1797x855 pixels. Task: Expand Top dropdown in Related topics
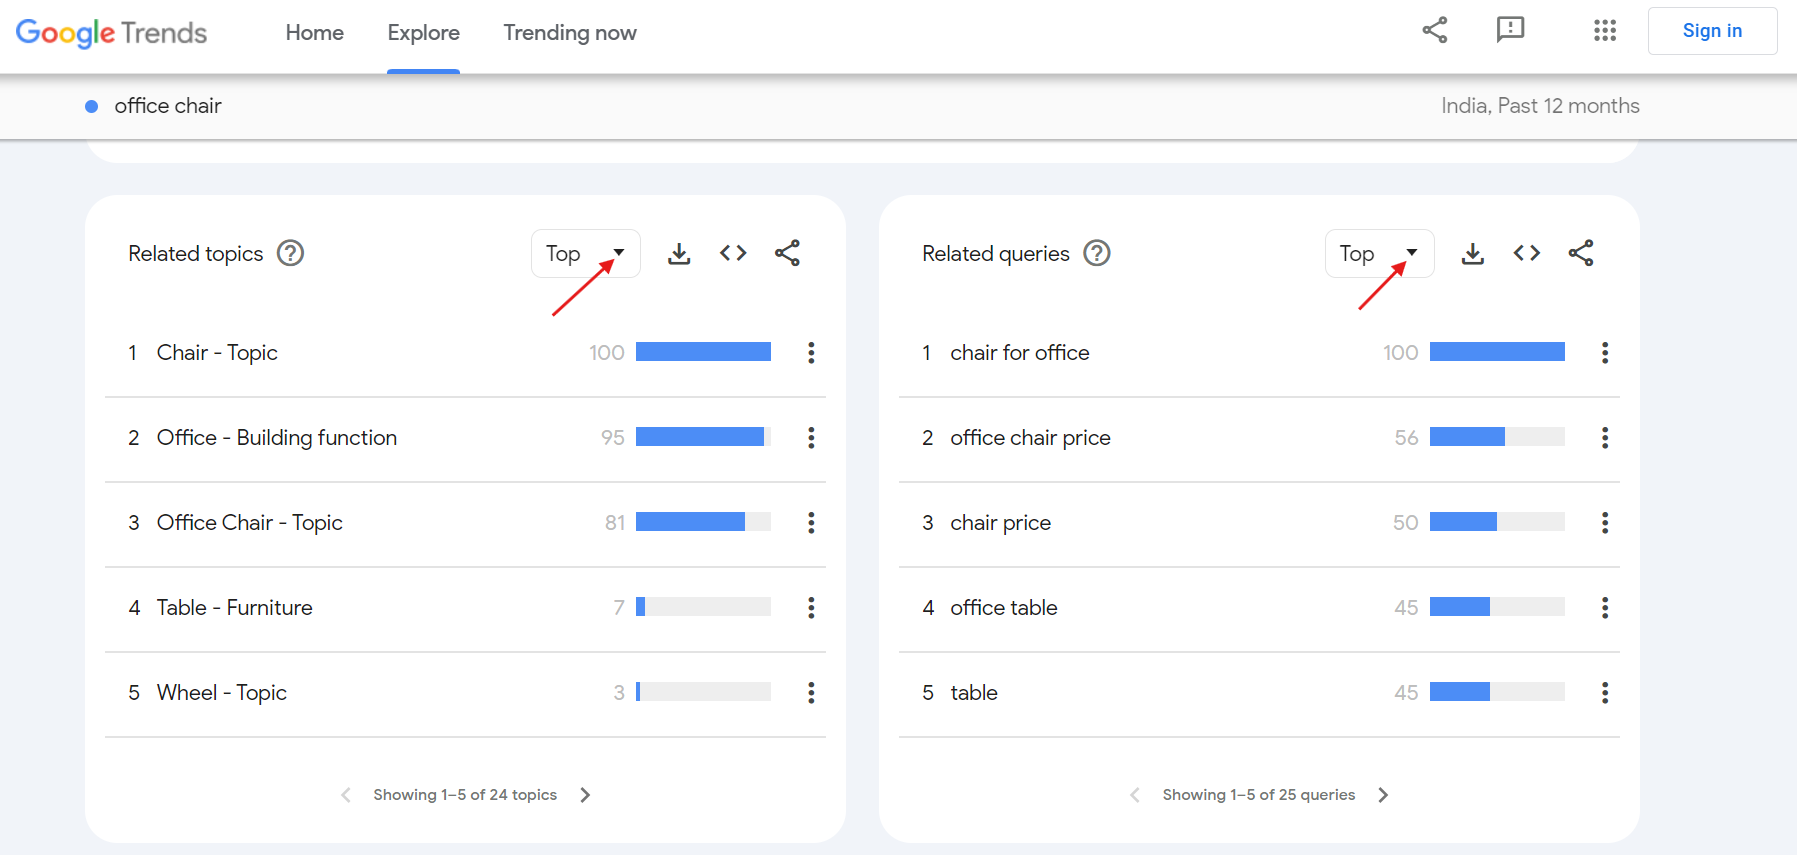tap(585, 254)
